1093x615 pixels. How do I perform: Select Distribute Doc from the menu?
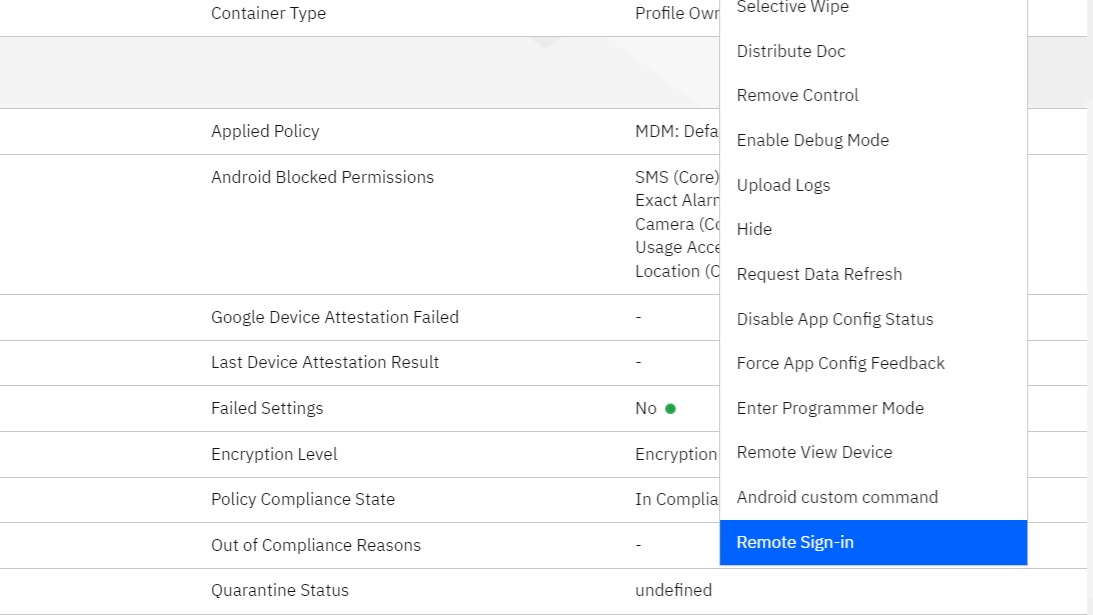790,50
